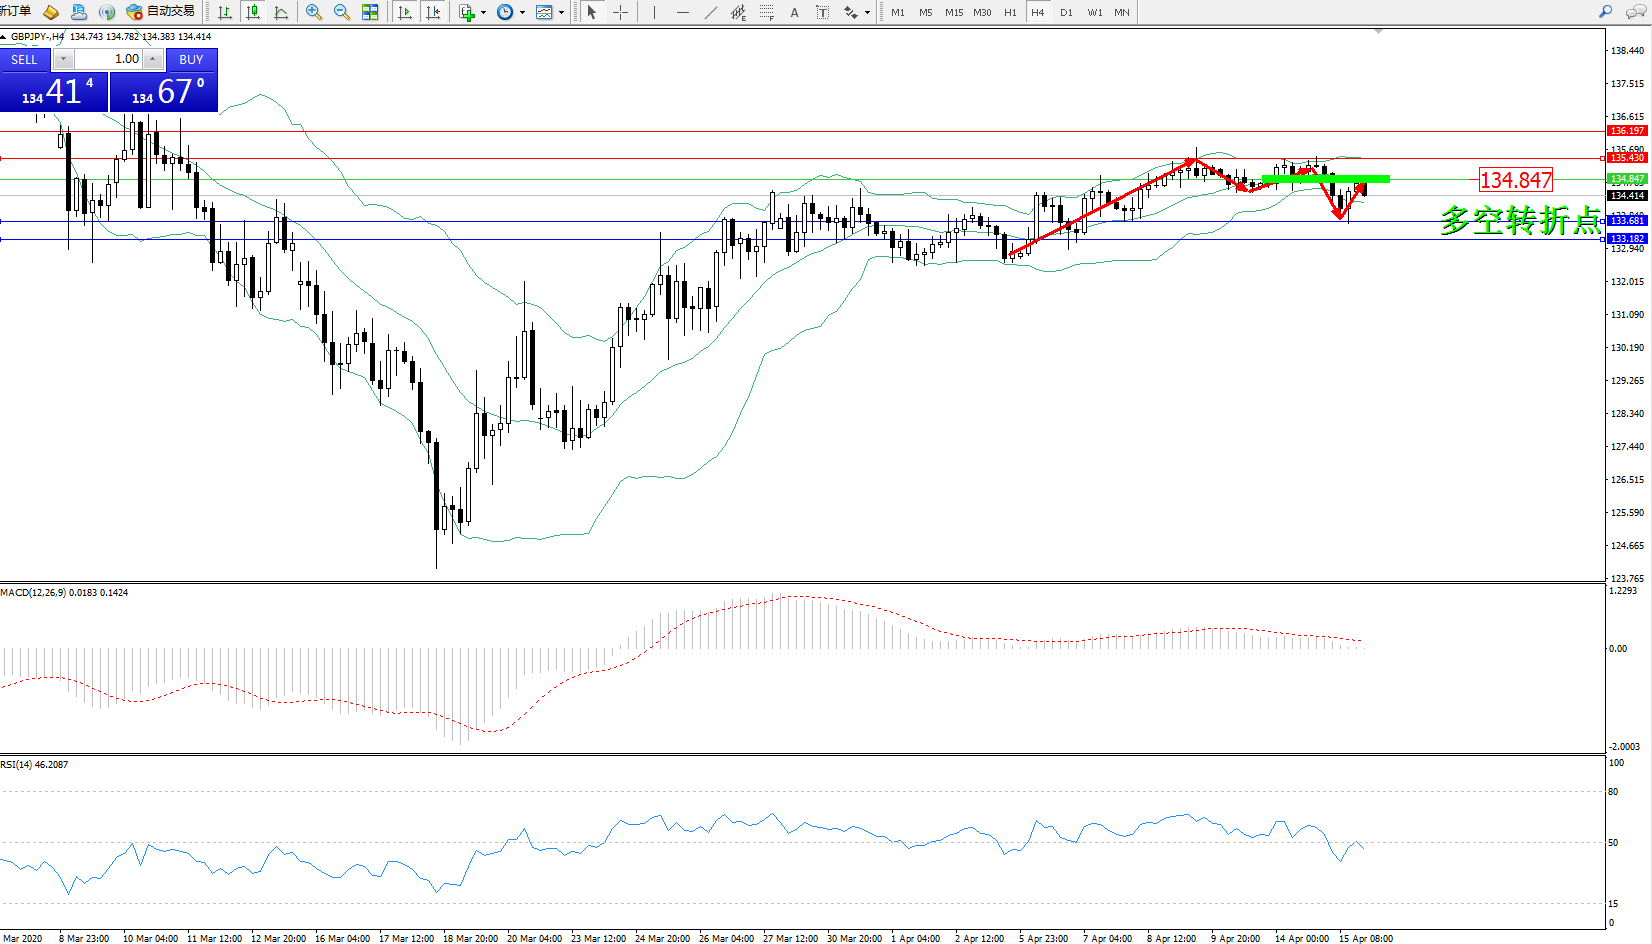Open the chart templates dropdown arrow
1652x944 pixels.
(x=561, y=13)
